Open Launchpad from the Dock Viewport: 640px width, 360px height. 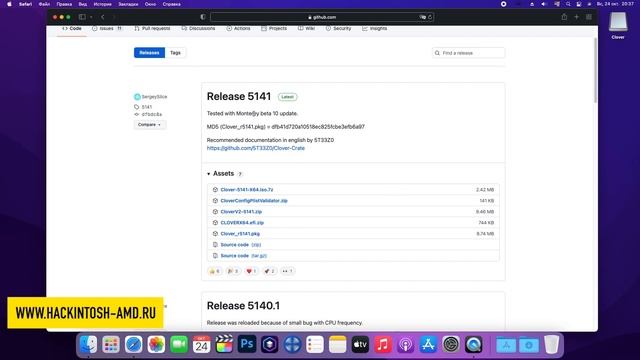(x=111, y=344)
